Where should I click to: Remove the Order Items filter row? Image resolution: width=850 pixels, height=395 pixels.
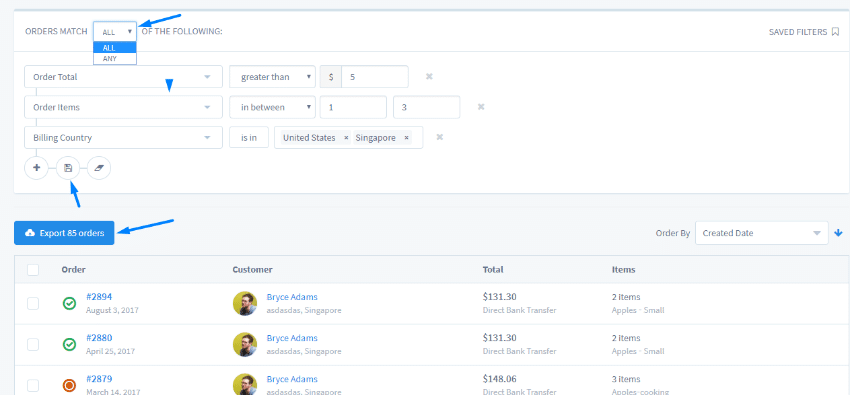(x=481, y=107)
